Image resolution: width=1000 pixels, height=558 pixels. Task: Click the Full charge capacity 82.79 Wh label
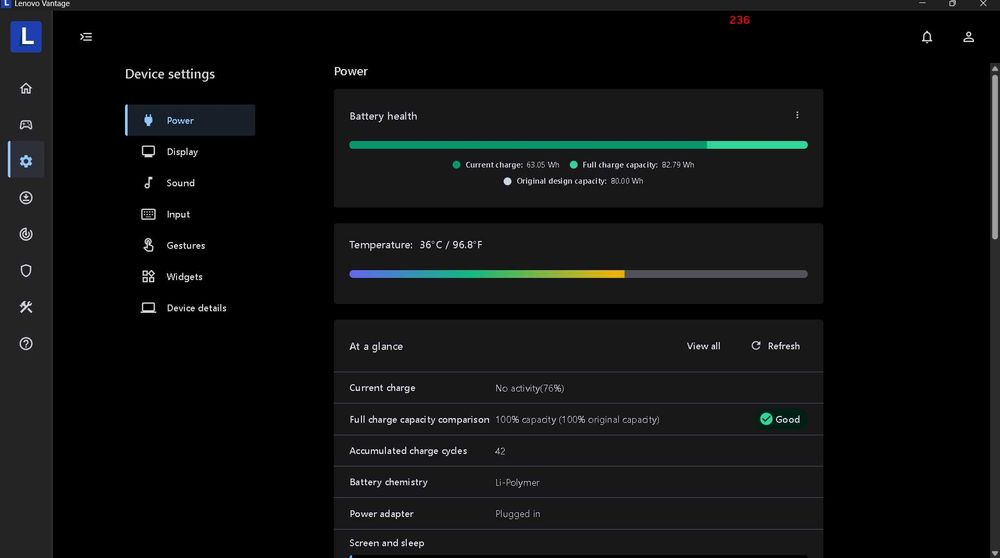[x=638, y=165]
